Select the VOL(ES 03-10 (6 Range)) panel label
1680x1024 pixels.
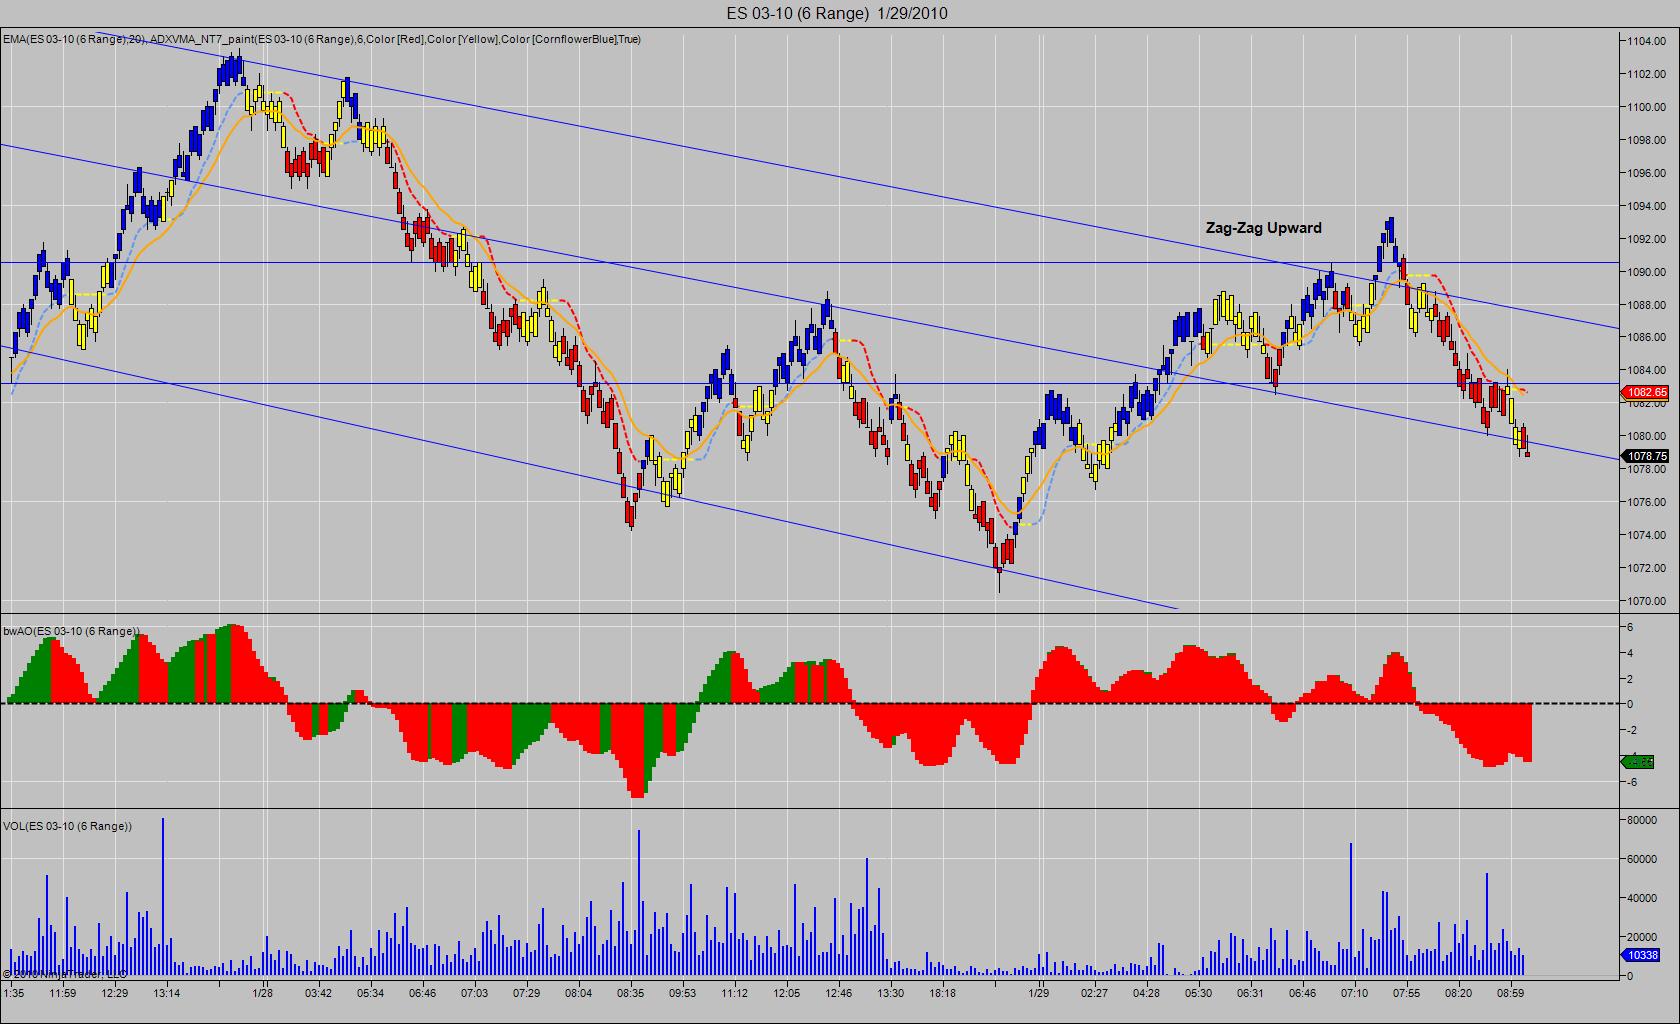68,826
